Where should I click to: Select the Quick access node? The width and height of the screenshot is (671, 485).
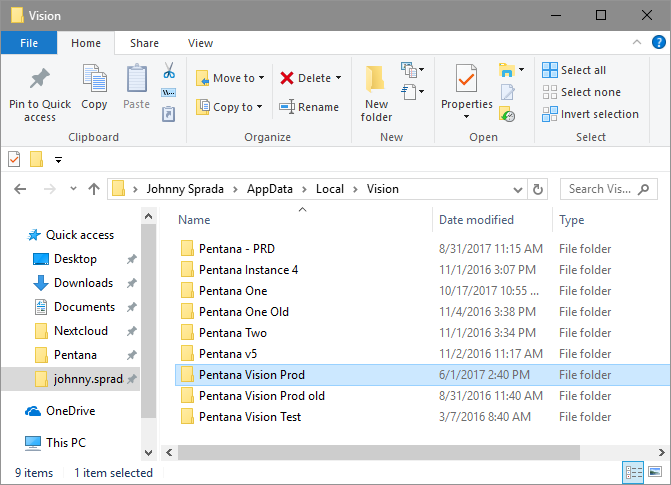71,235
